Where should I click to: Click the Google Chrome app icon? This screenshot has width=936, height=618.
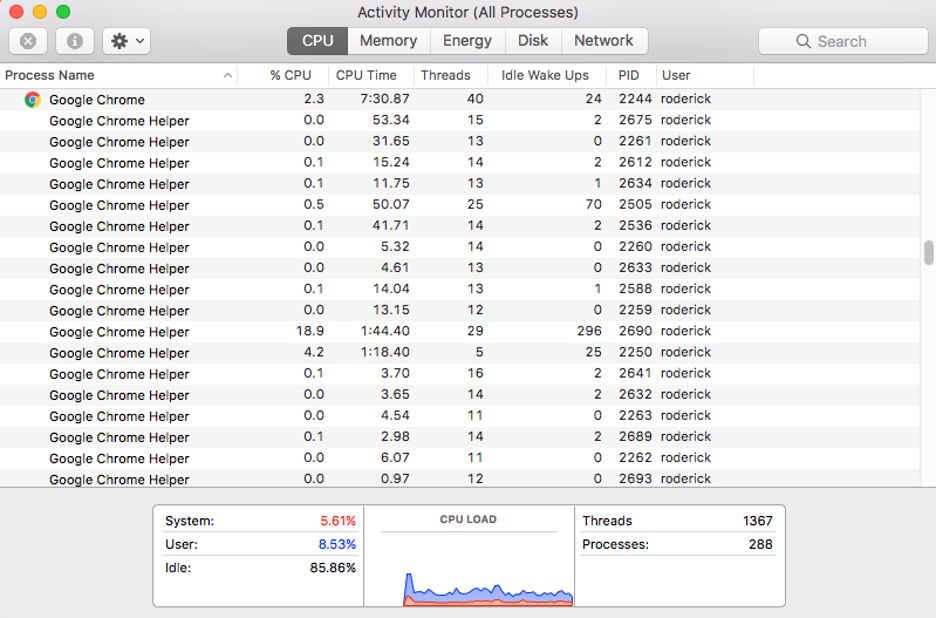tap(33, 100)
